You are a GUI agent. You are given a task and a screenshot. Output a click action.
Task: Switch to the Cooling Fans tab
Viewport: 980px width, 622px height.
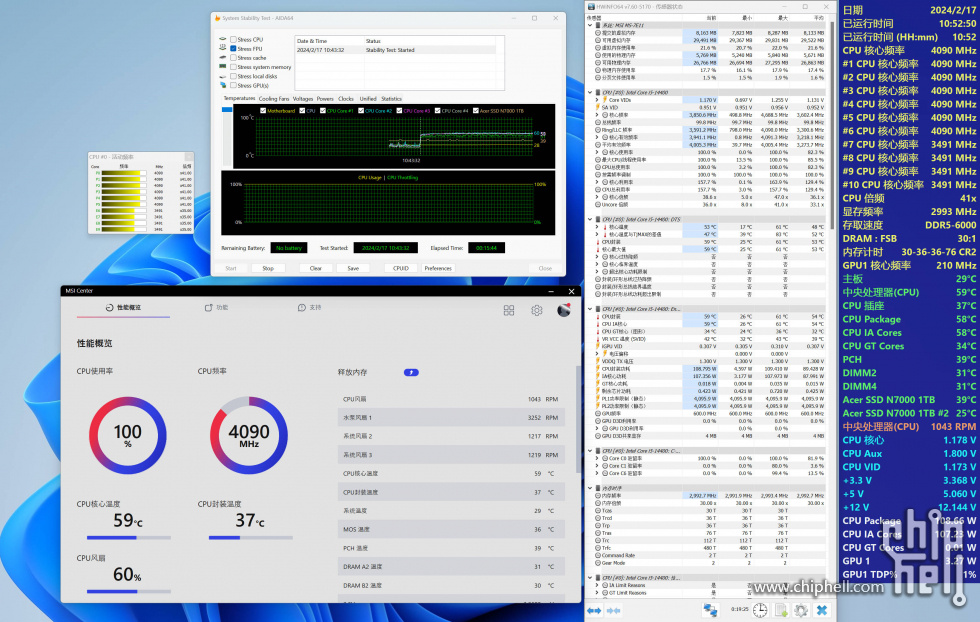point(274,99)
